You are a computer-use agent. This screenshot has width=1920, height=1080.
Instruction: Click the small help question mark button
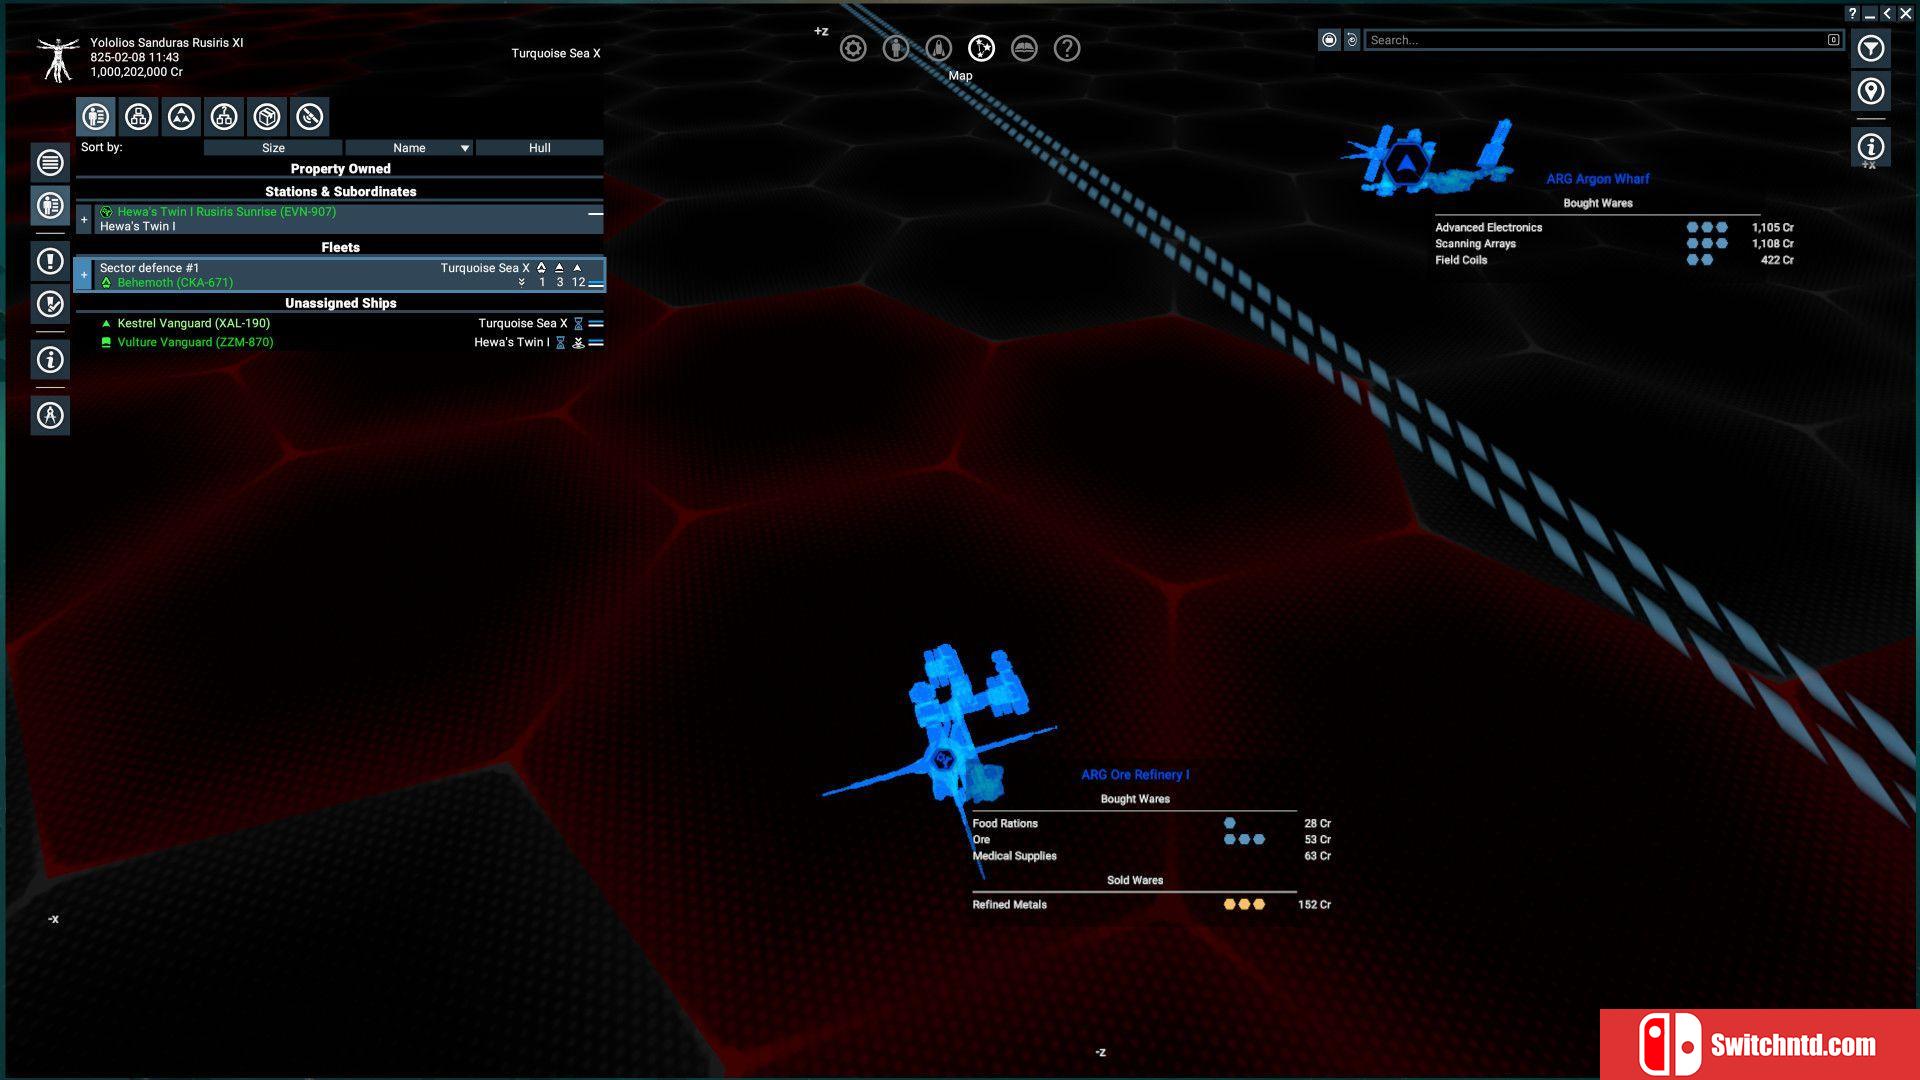(1852, 14)
